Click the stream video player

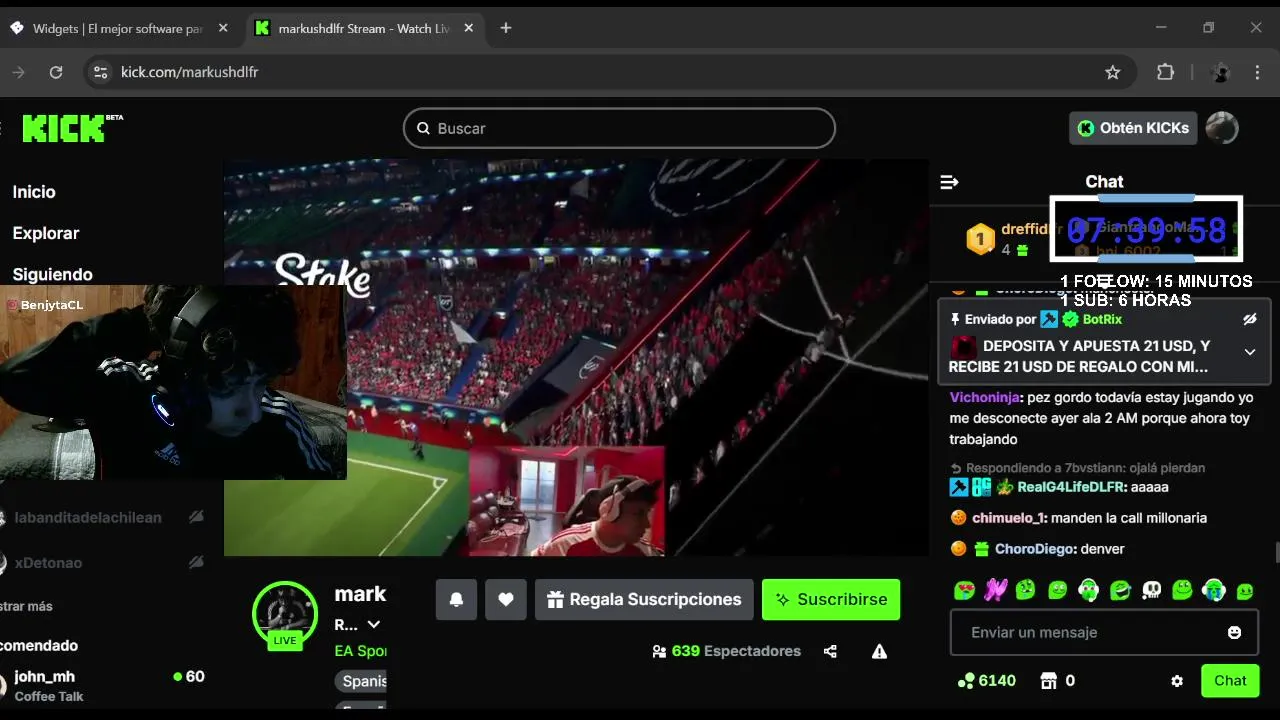575,357
